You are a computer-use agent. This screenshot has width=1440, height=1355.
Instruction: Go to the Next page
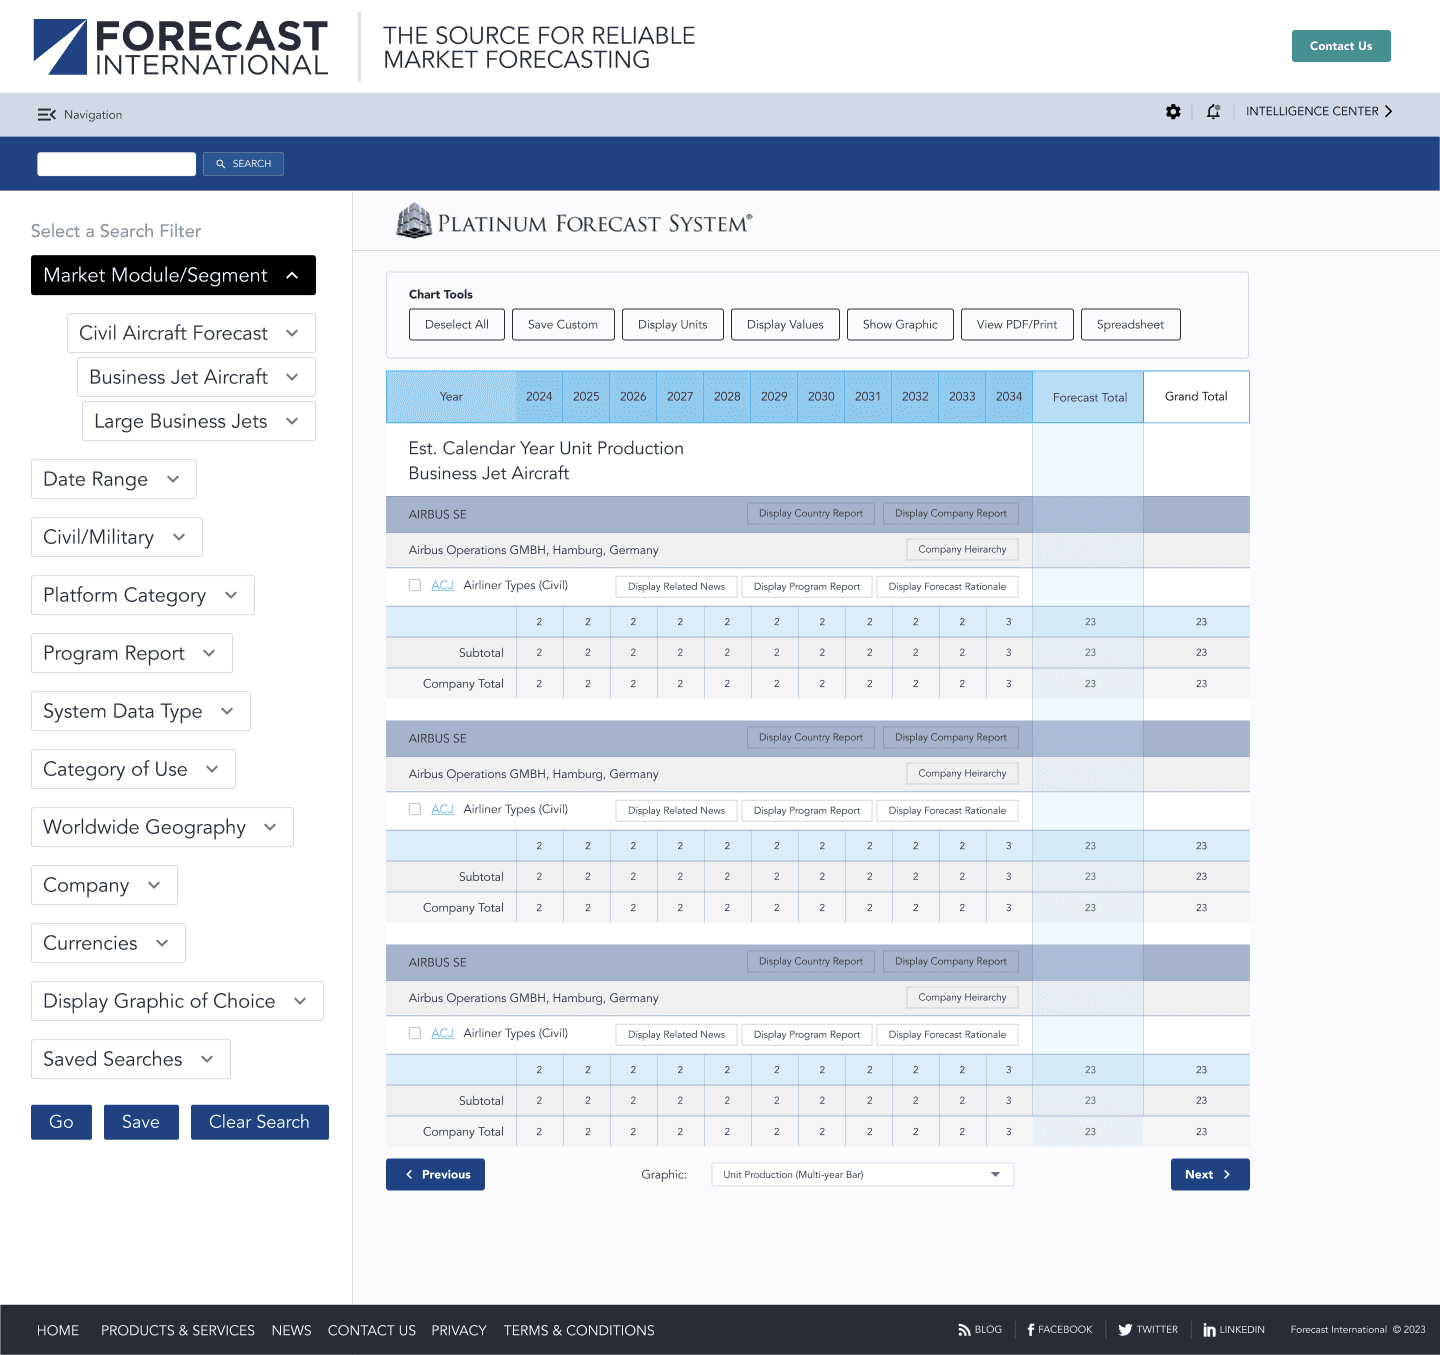pyautogui.click(x=1210, y=1175)
